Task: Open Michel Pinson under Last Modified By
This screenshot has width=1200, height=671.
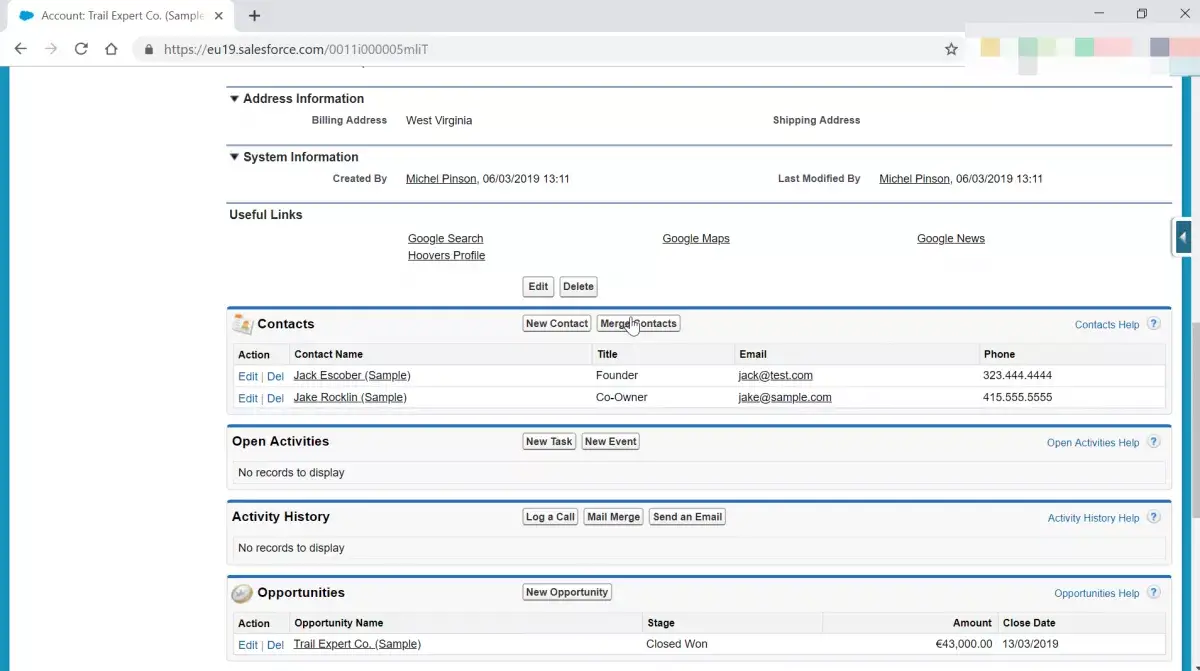Action: point(914,179)
